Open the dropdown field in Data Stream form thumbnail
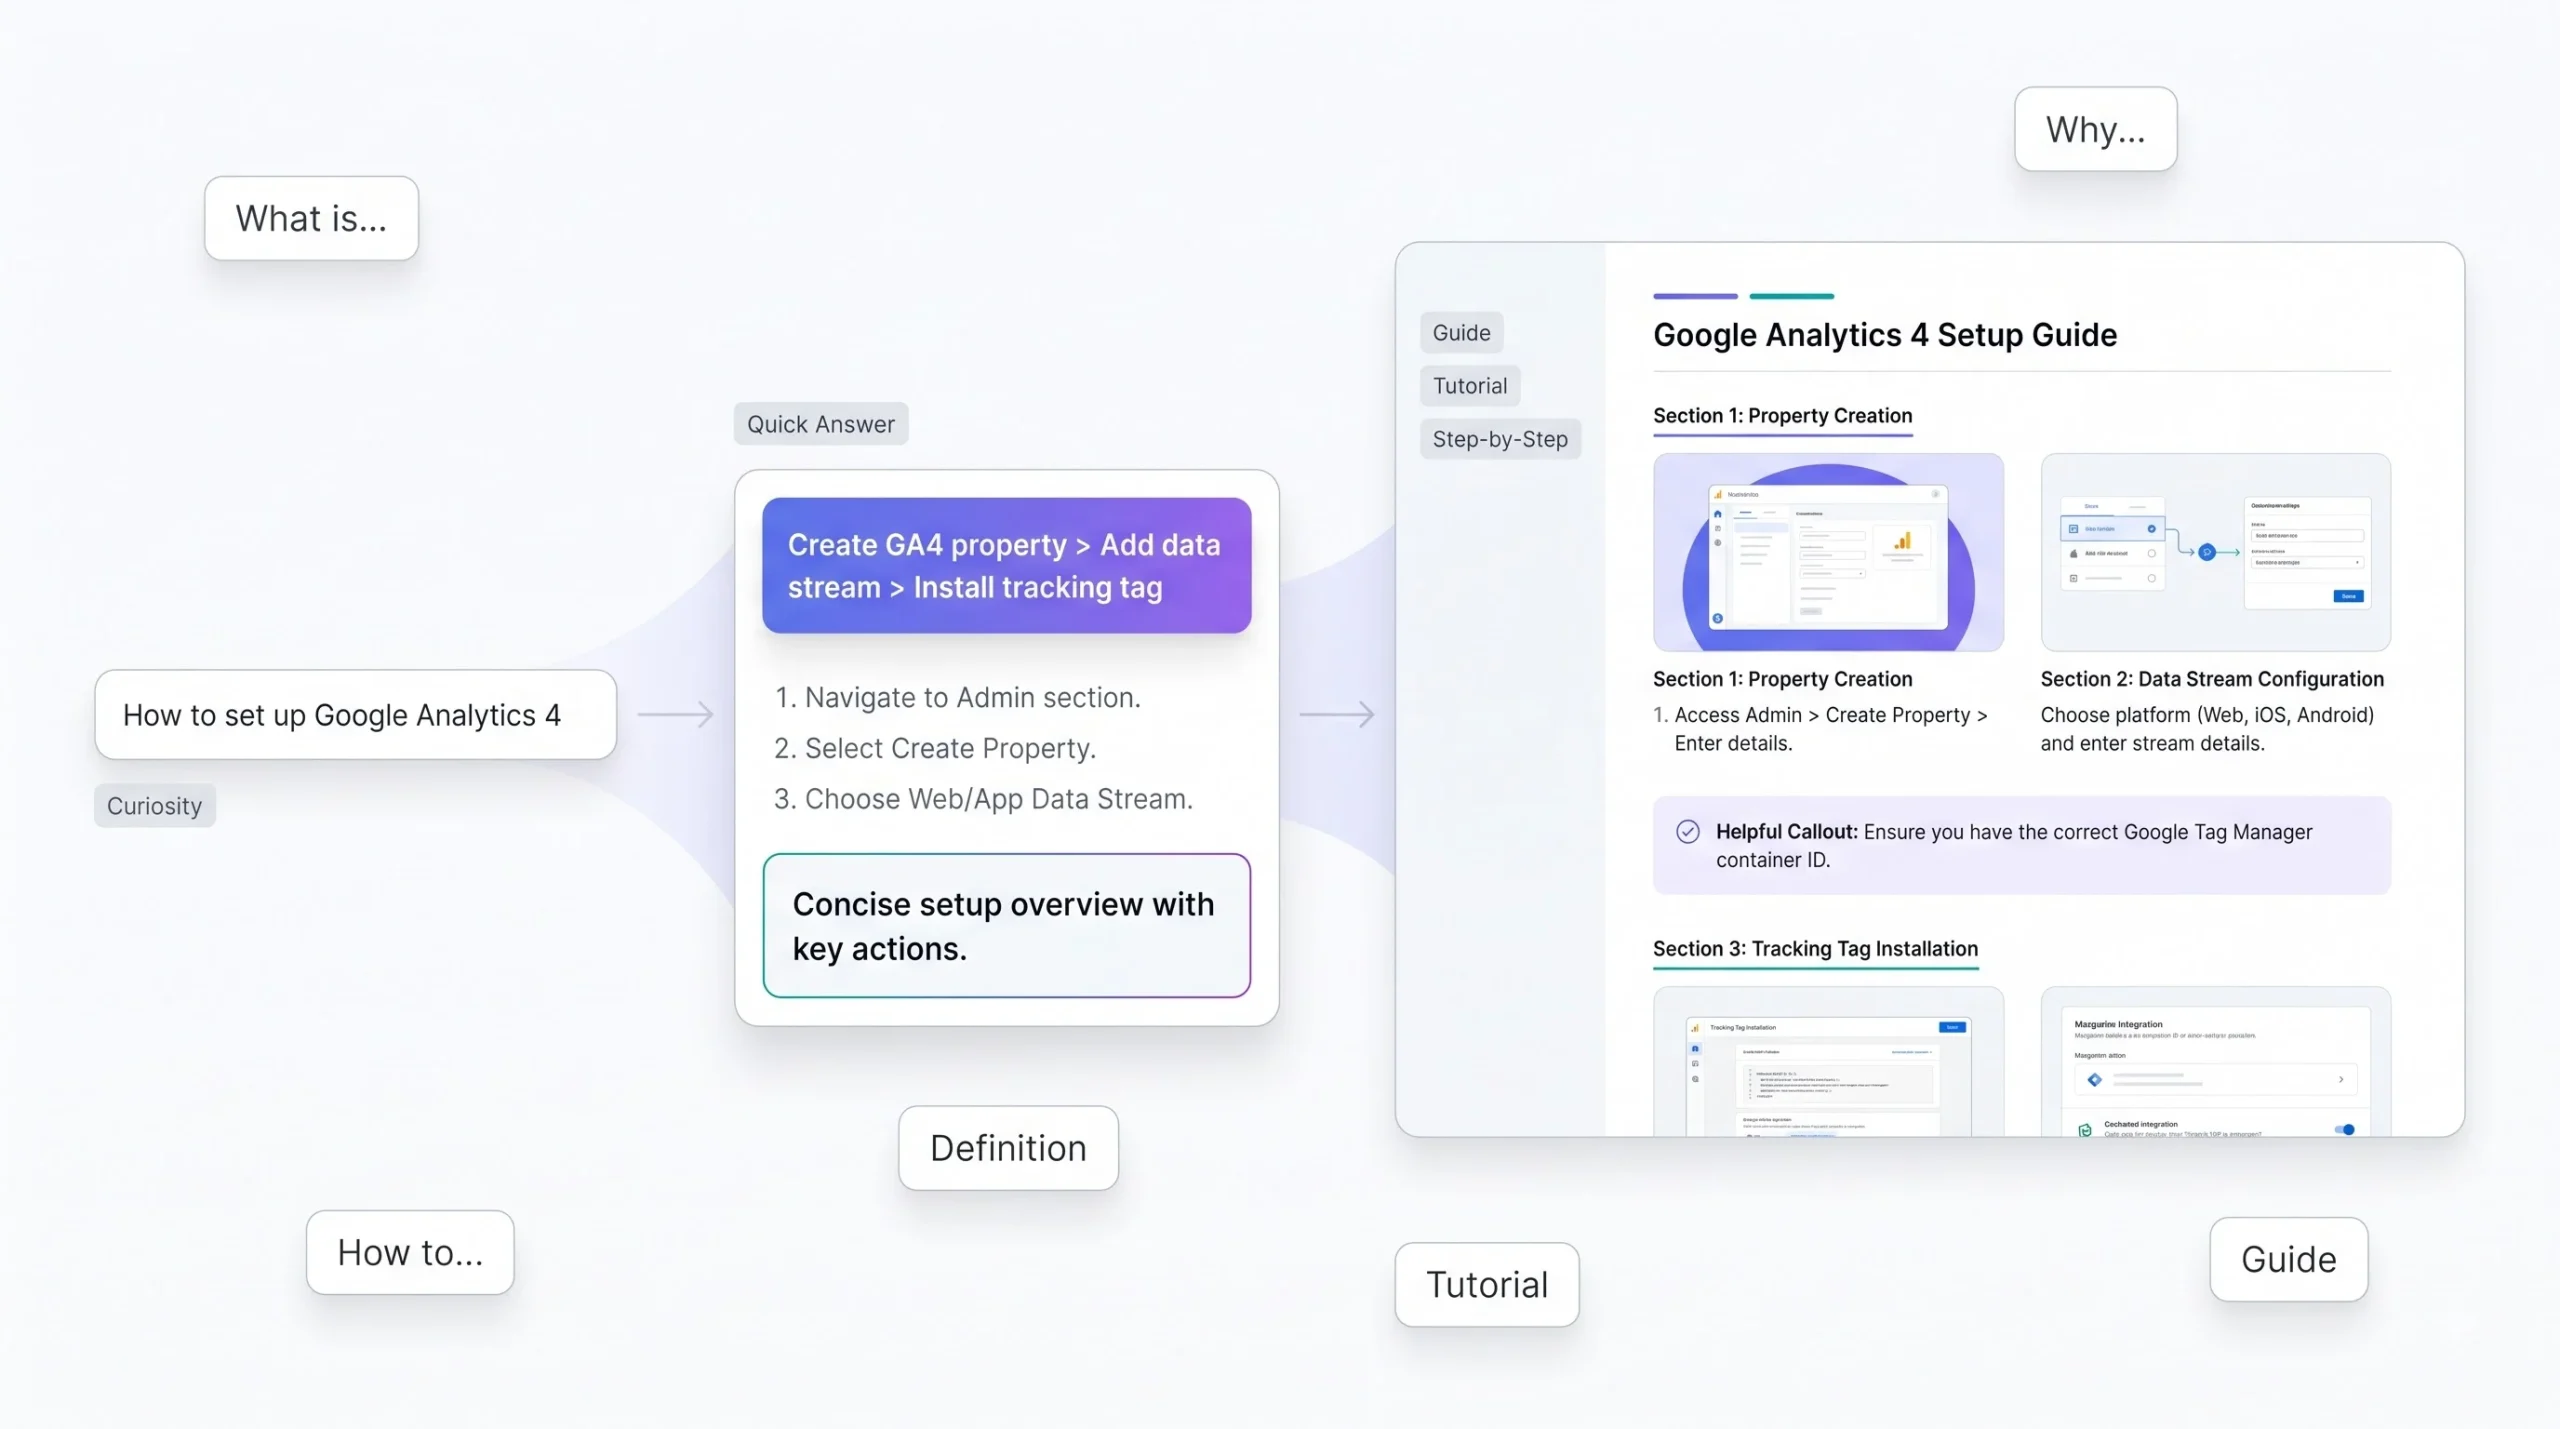 click(x=2306, y=563)
